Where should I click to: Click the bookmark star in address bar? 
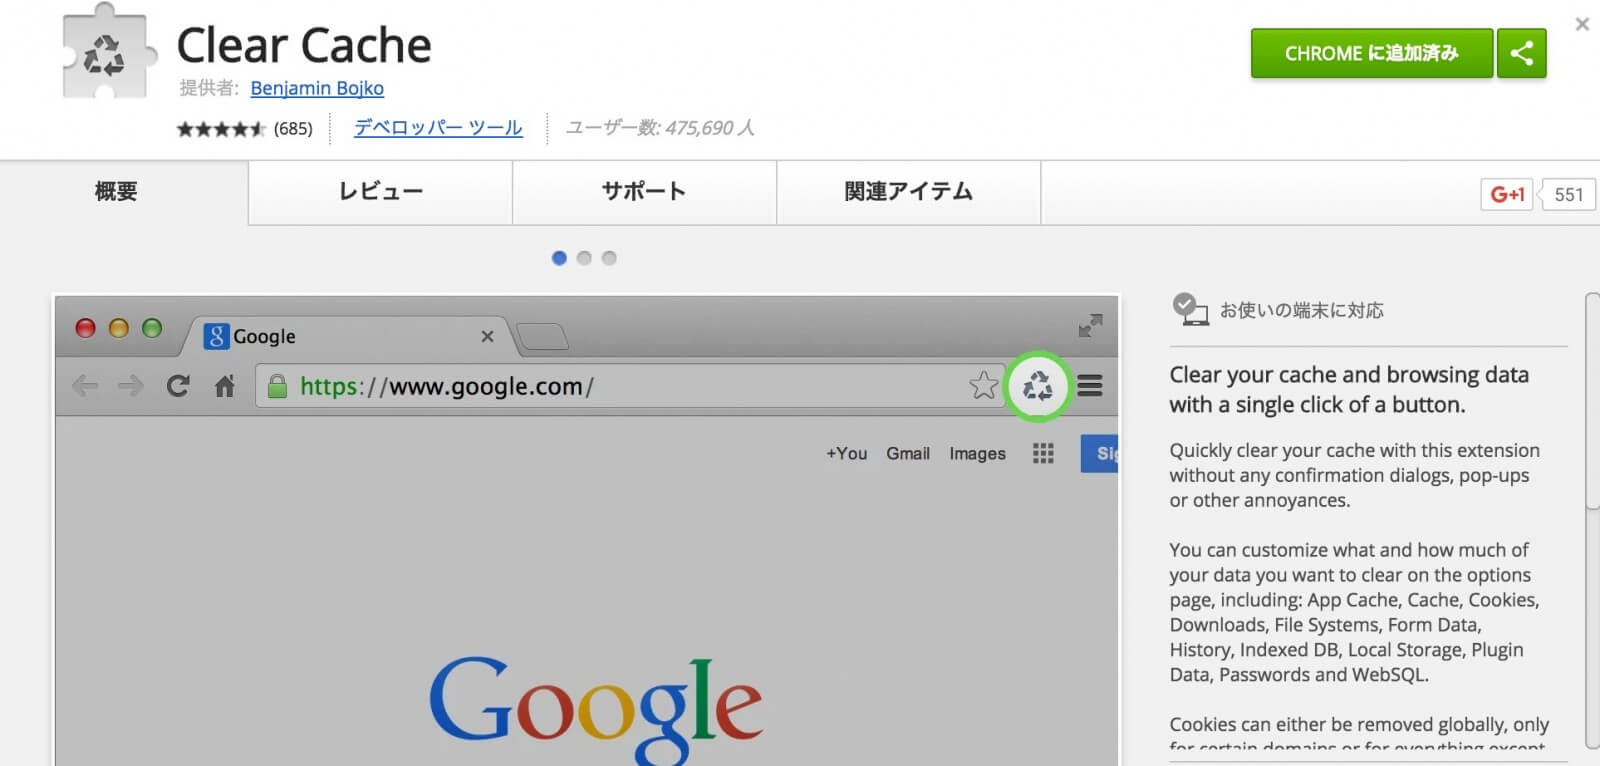(x=983, y=385)
